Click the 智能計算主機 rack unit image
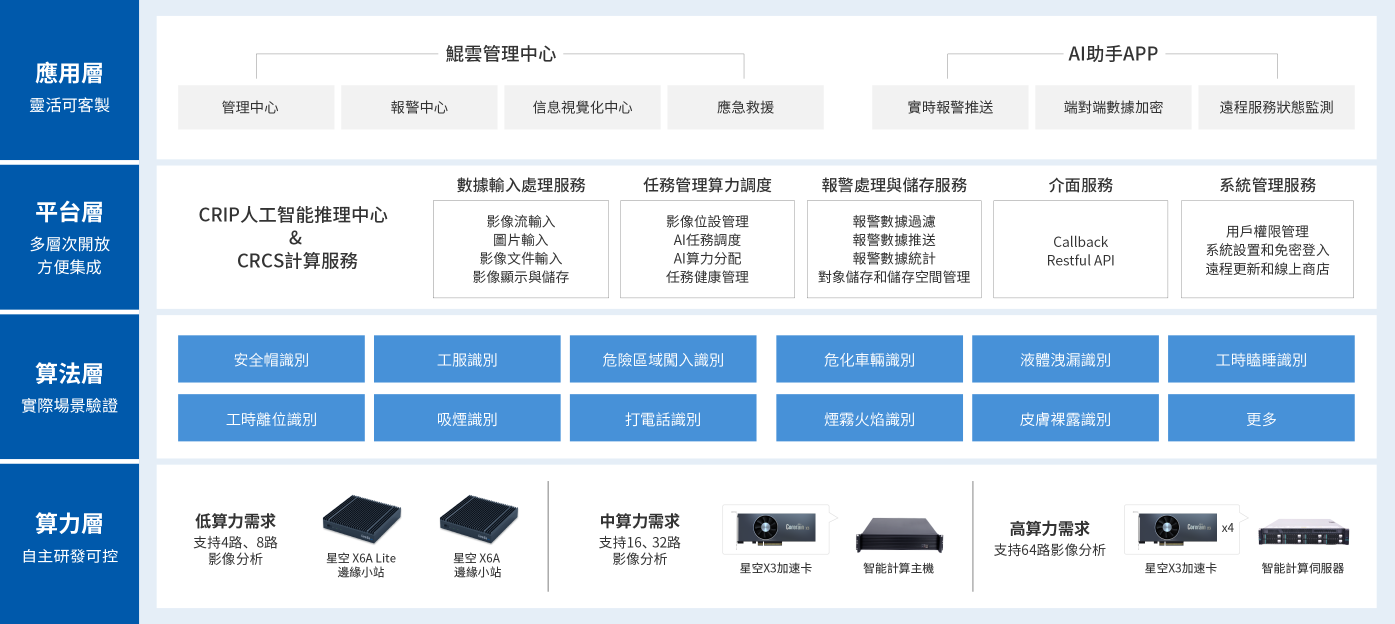The height and width of the screenshot is (624, 1395). tap(899, 535)
